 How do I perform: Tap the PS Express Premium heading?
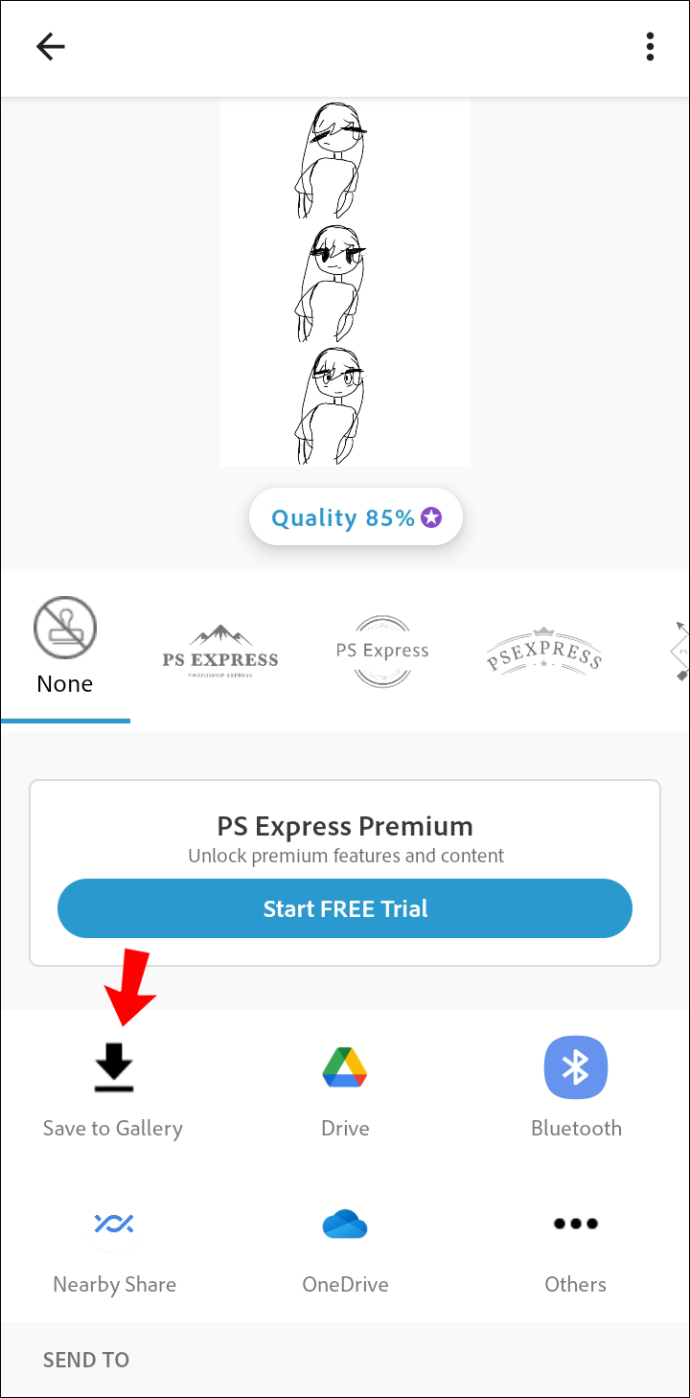(345, 827)
